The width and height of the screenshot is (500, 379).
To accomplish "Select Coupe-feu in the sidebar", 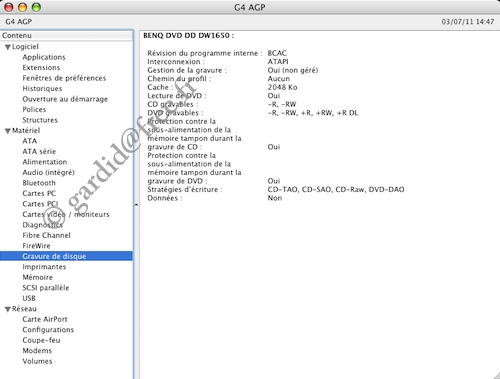I will click(41, 340).
